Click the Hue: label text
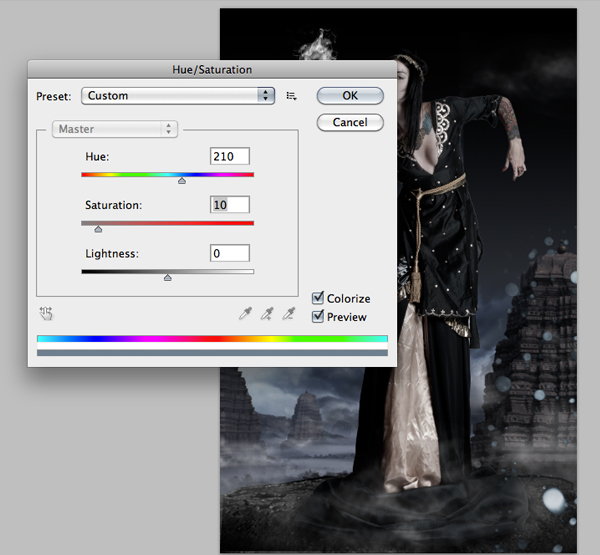The image size is (600, 555). pyautogui.click(x=97, y=157)
